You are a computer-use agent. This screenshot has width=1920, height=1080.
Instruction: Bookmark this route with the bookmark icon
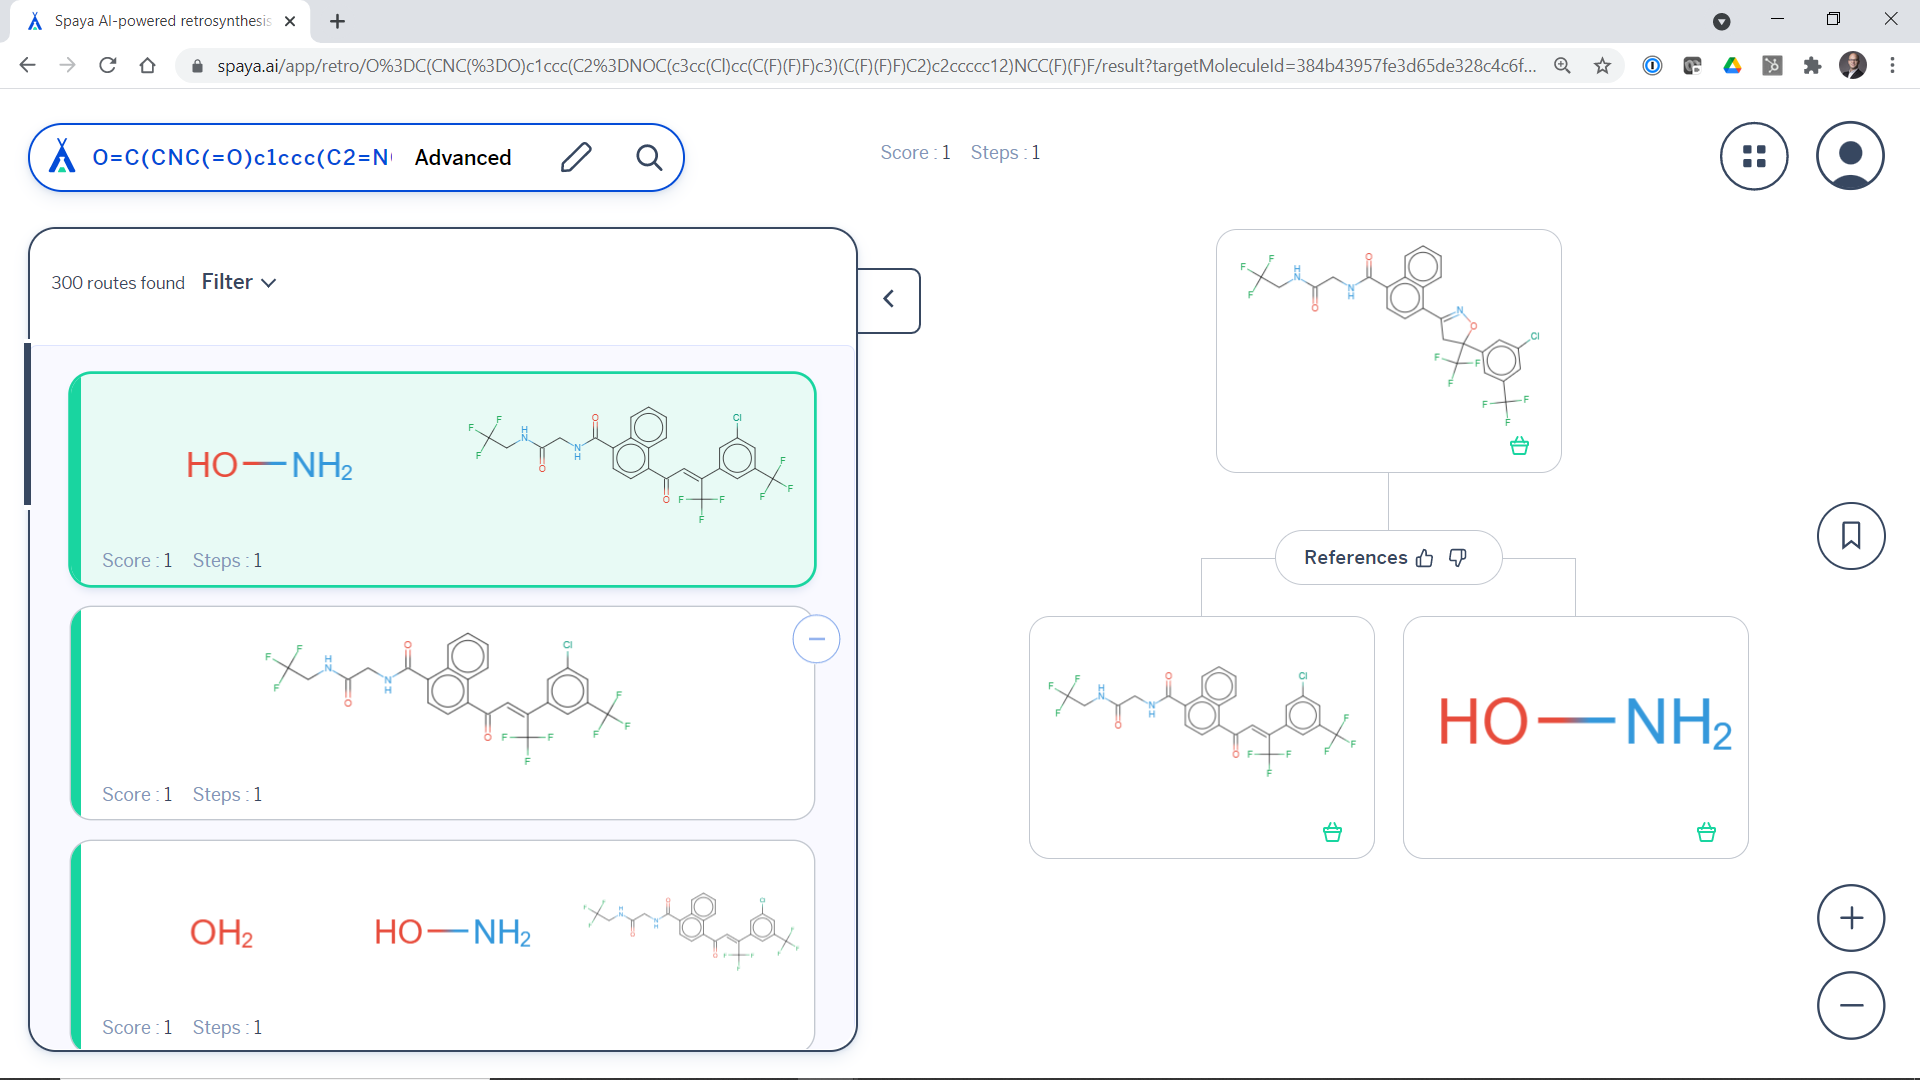coord(1851,536)
